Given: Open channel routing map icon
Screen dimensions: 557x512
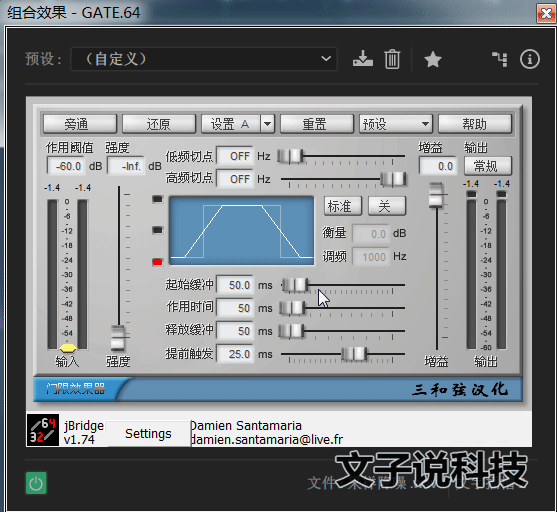Looking at the screenshot, I should (500, 59).
